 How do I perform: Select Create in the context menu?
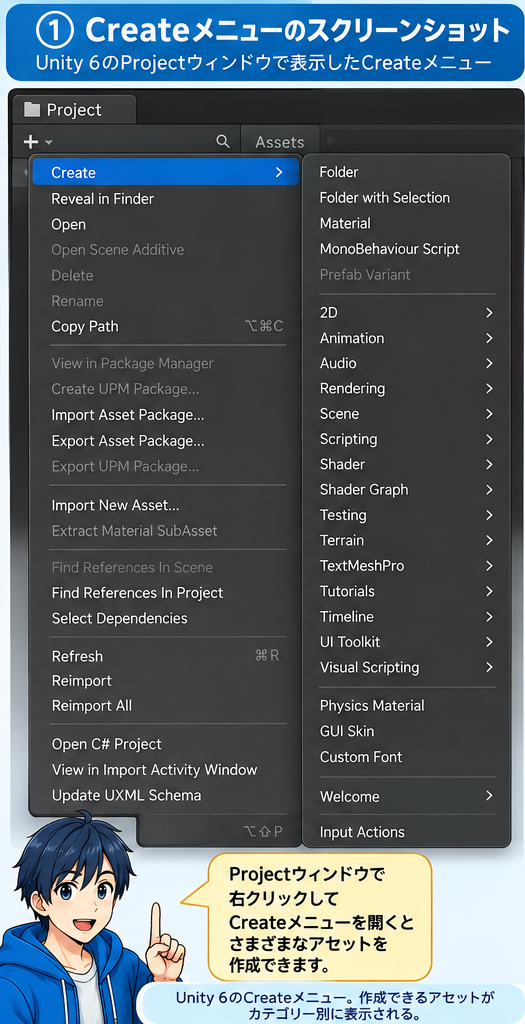click(x=167, y=172)
